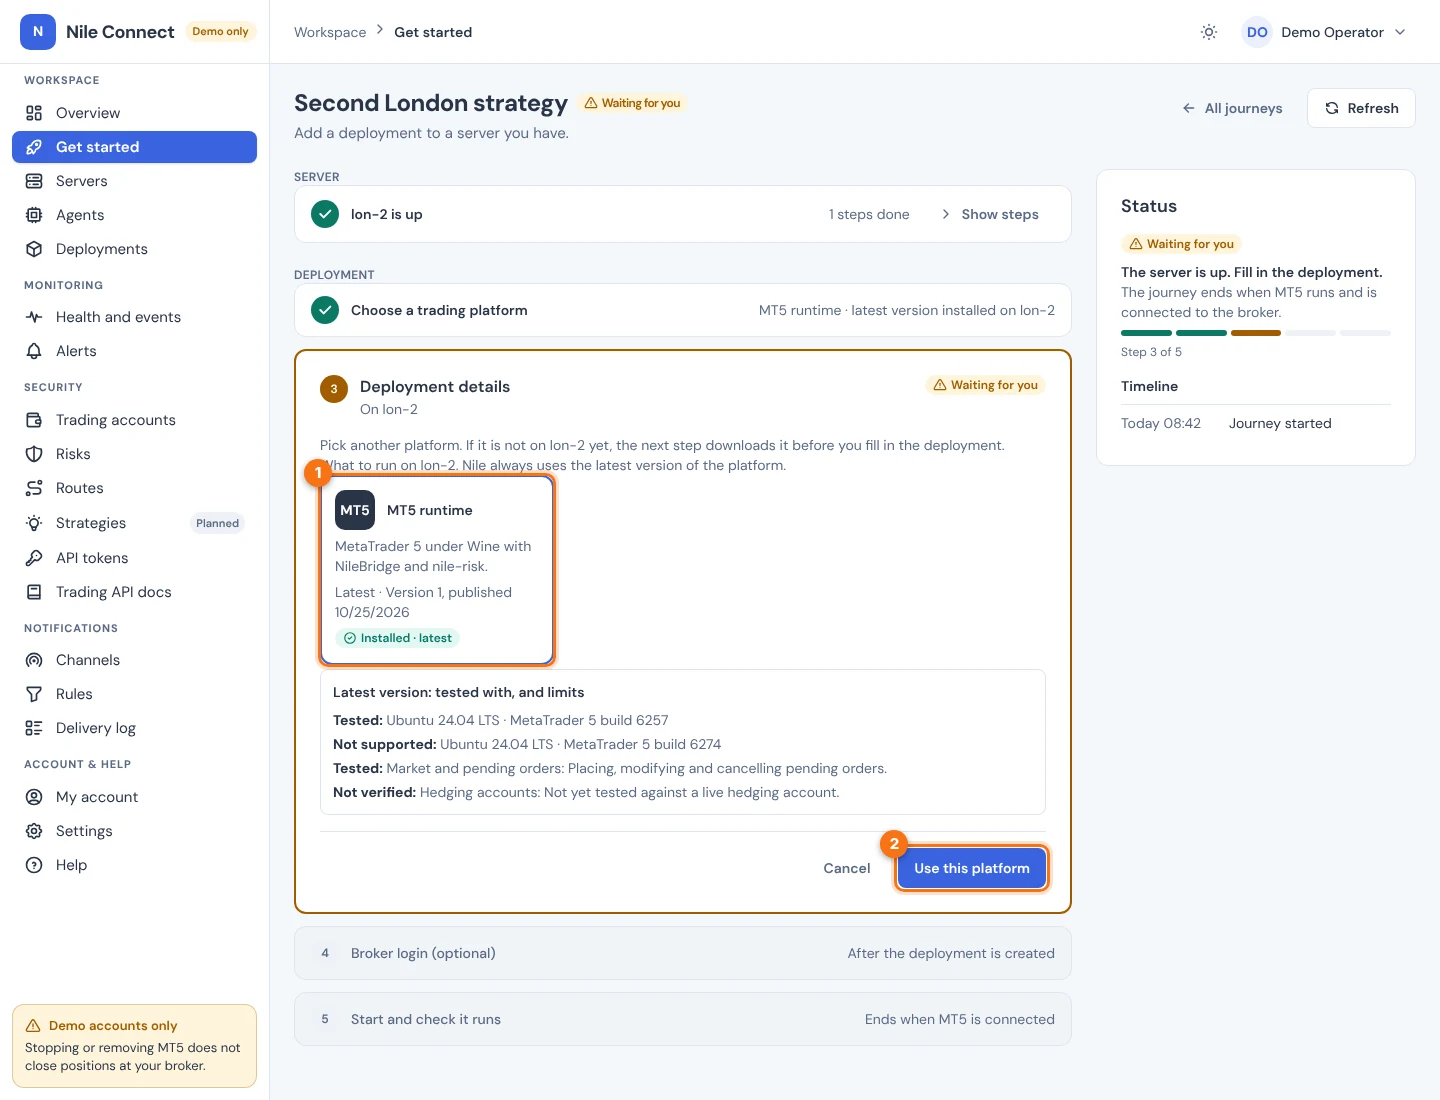Click the Nile Connect logo

point(38,32)
